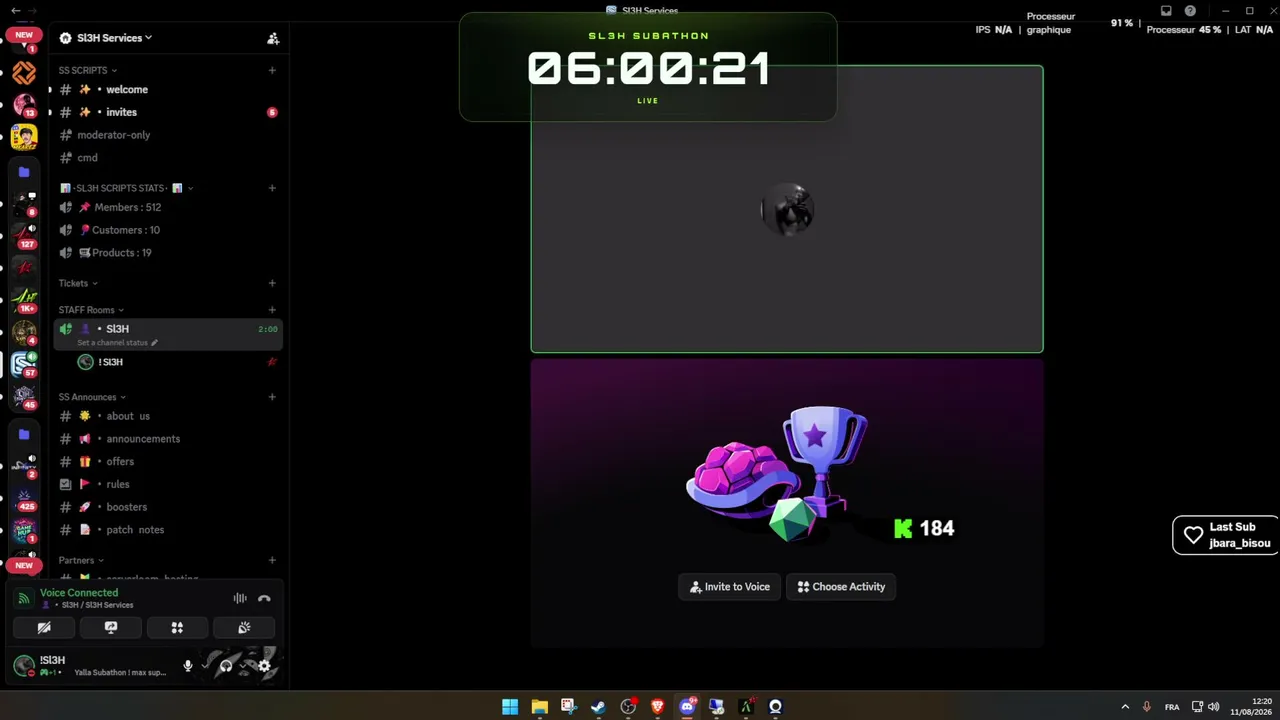
Task: Create a channel in STAFF Rooms
Action: coord(272,310)
